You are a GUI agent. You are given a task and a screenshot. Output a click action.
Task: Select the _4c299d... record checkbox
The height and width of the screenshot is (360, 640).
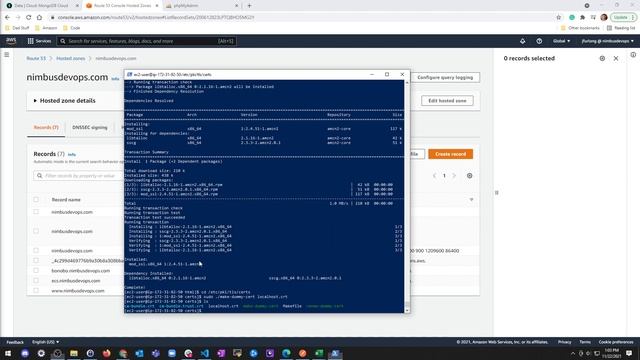(36, 260)
